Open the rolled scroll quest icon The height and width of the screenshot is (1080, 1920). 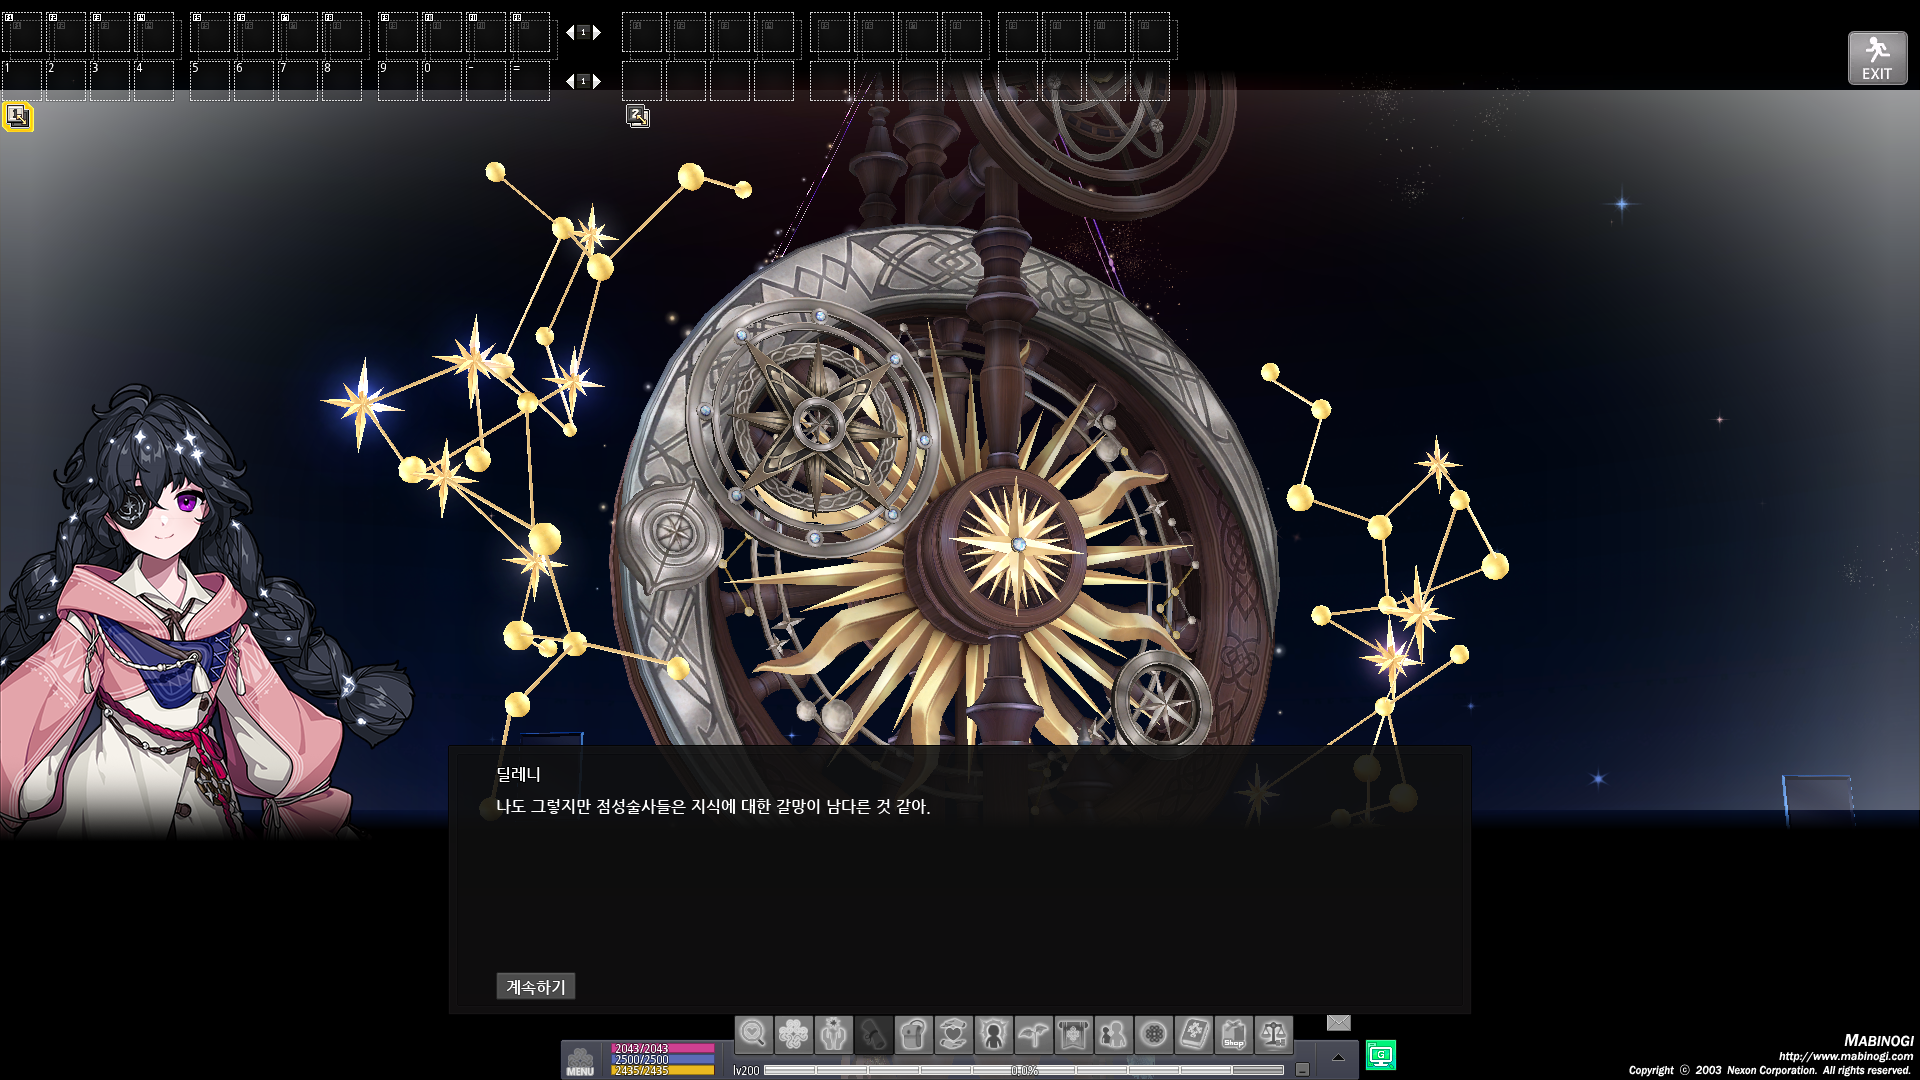pos(874,1034)
